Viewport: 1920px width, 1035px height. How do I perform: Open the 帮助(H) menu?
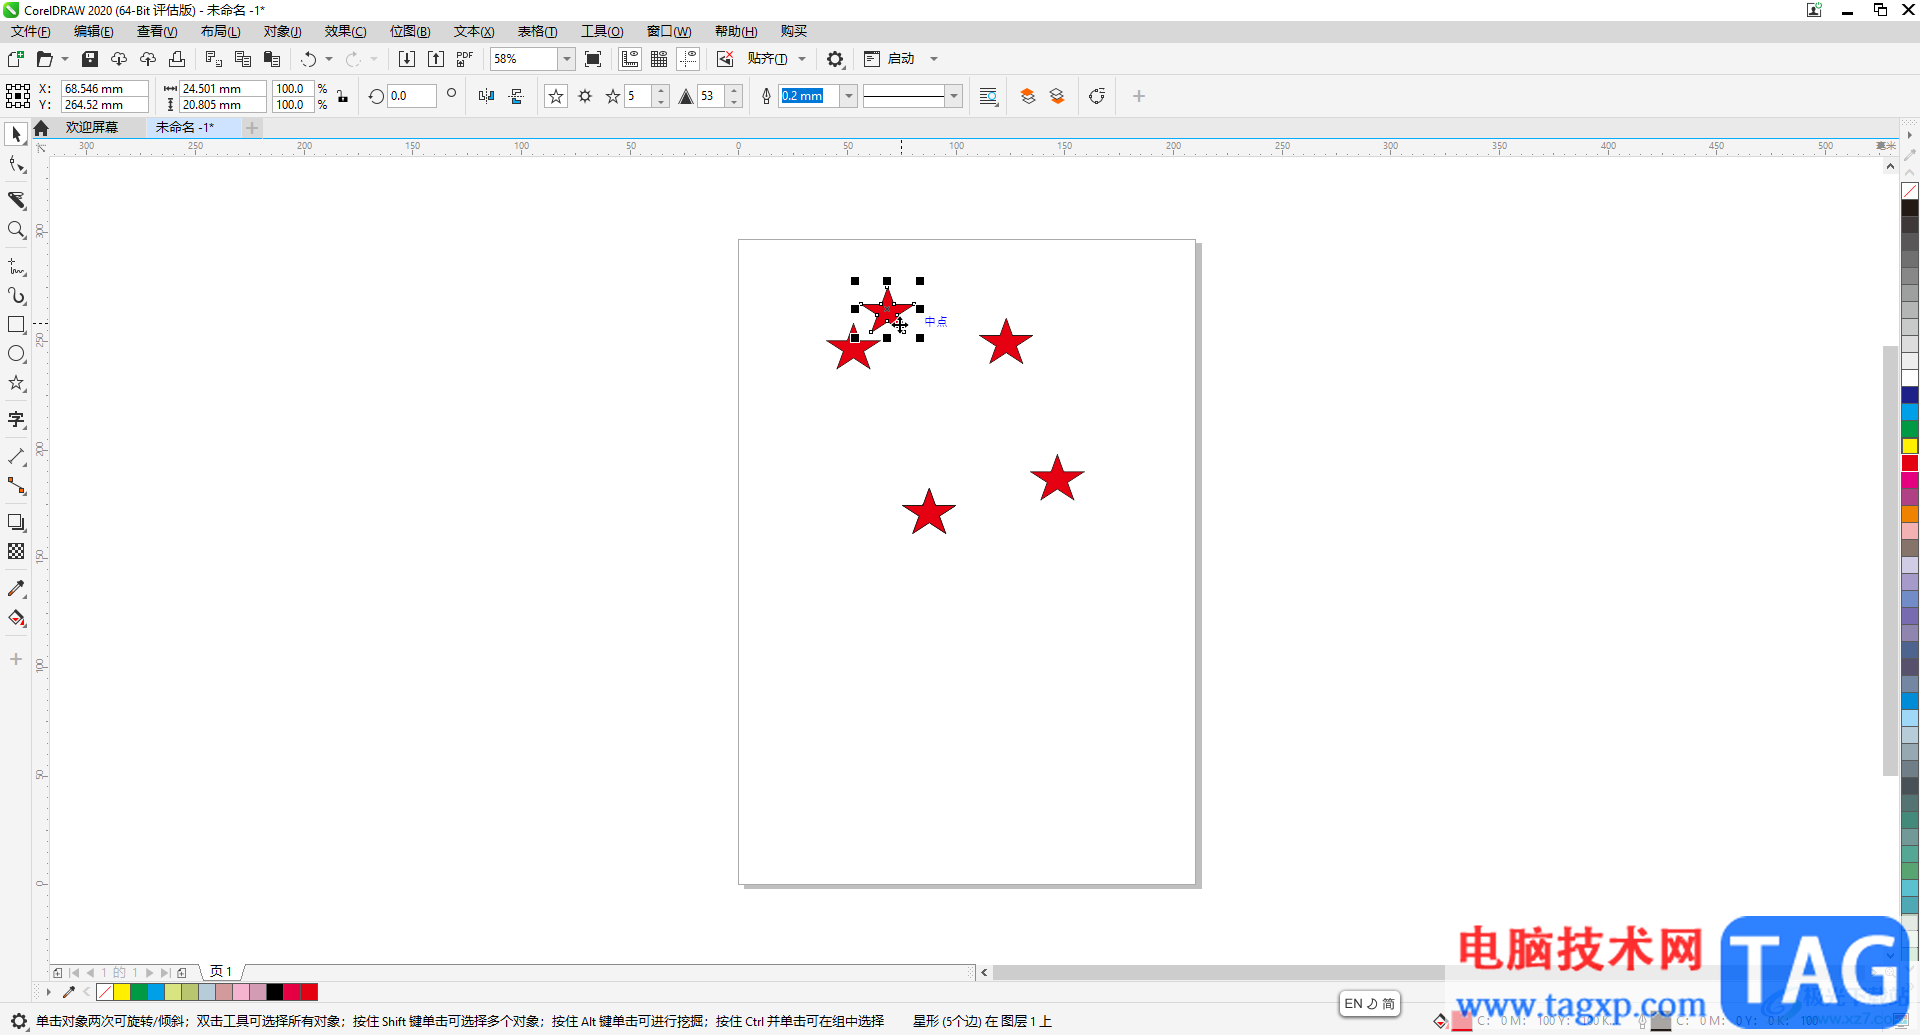(x=736, y=32)
